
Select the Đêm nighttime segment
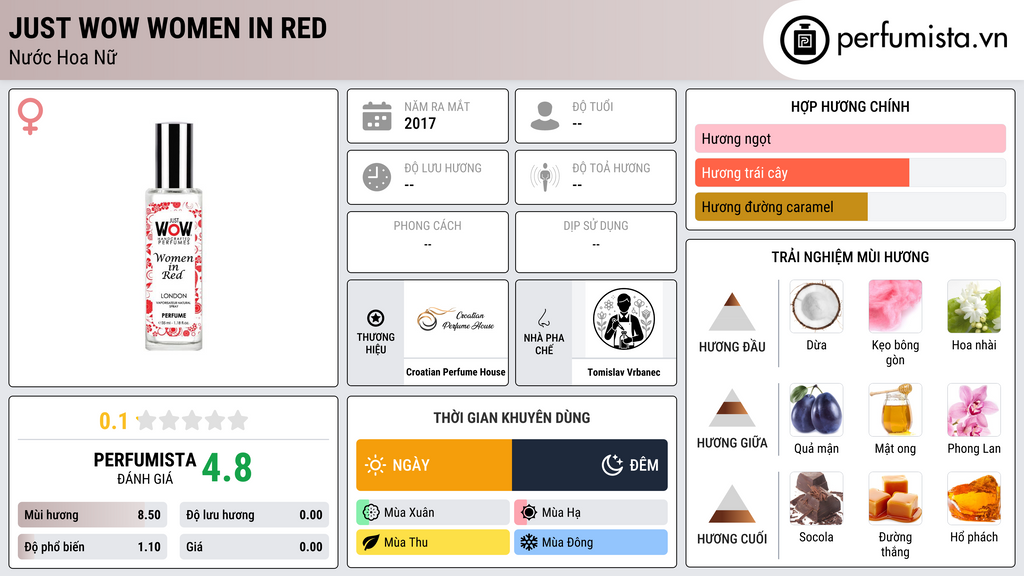[590, 465]
